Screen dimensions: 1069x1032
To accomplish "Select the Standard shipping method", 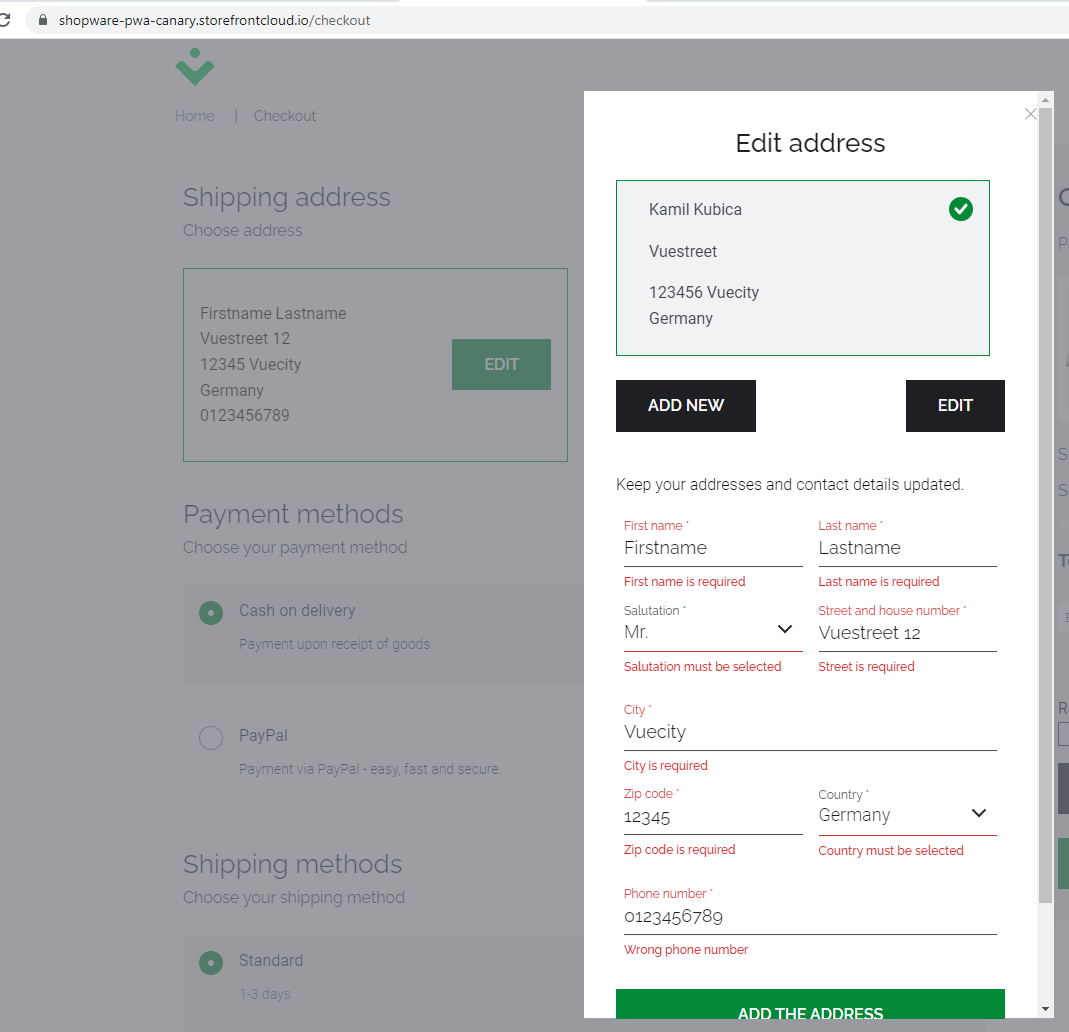I will coord(210,963).
